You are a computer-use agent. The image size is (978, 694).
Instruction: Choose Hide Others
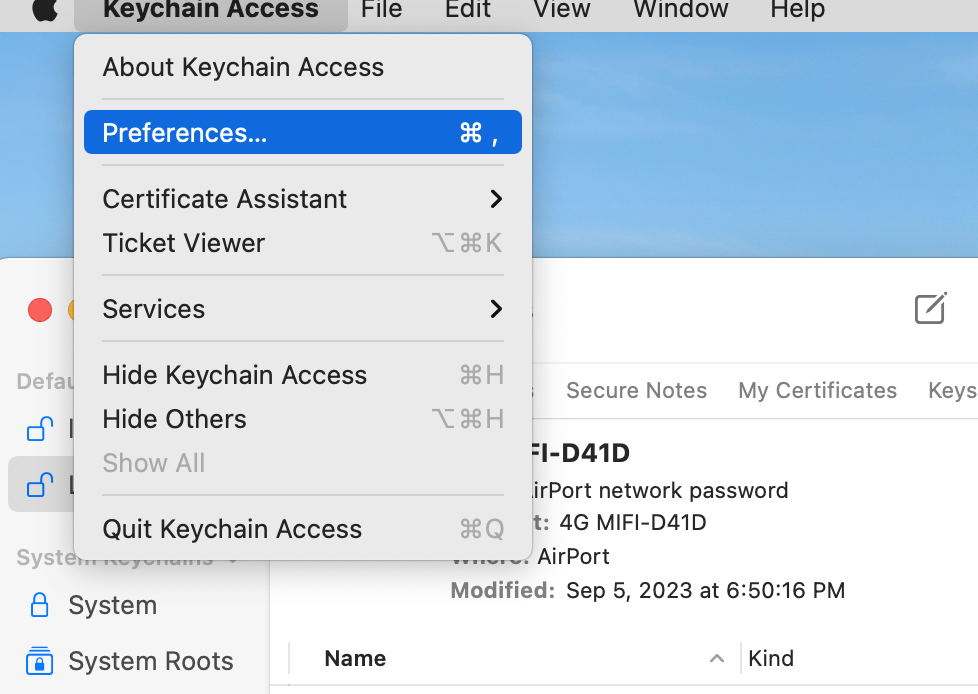pos(303,418)
